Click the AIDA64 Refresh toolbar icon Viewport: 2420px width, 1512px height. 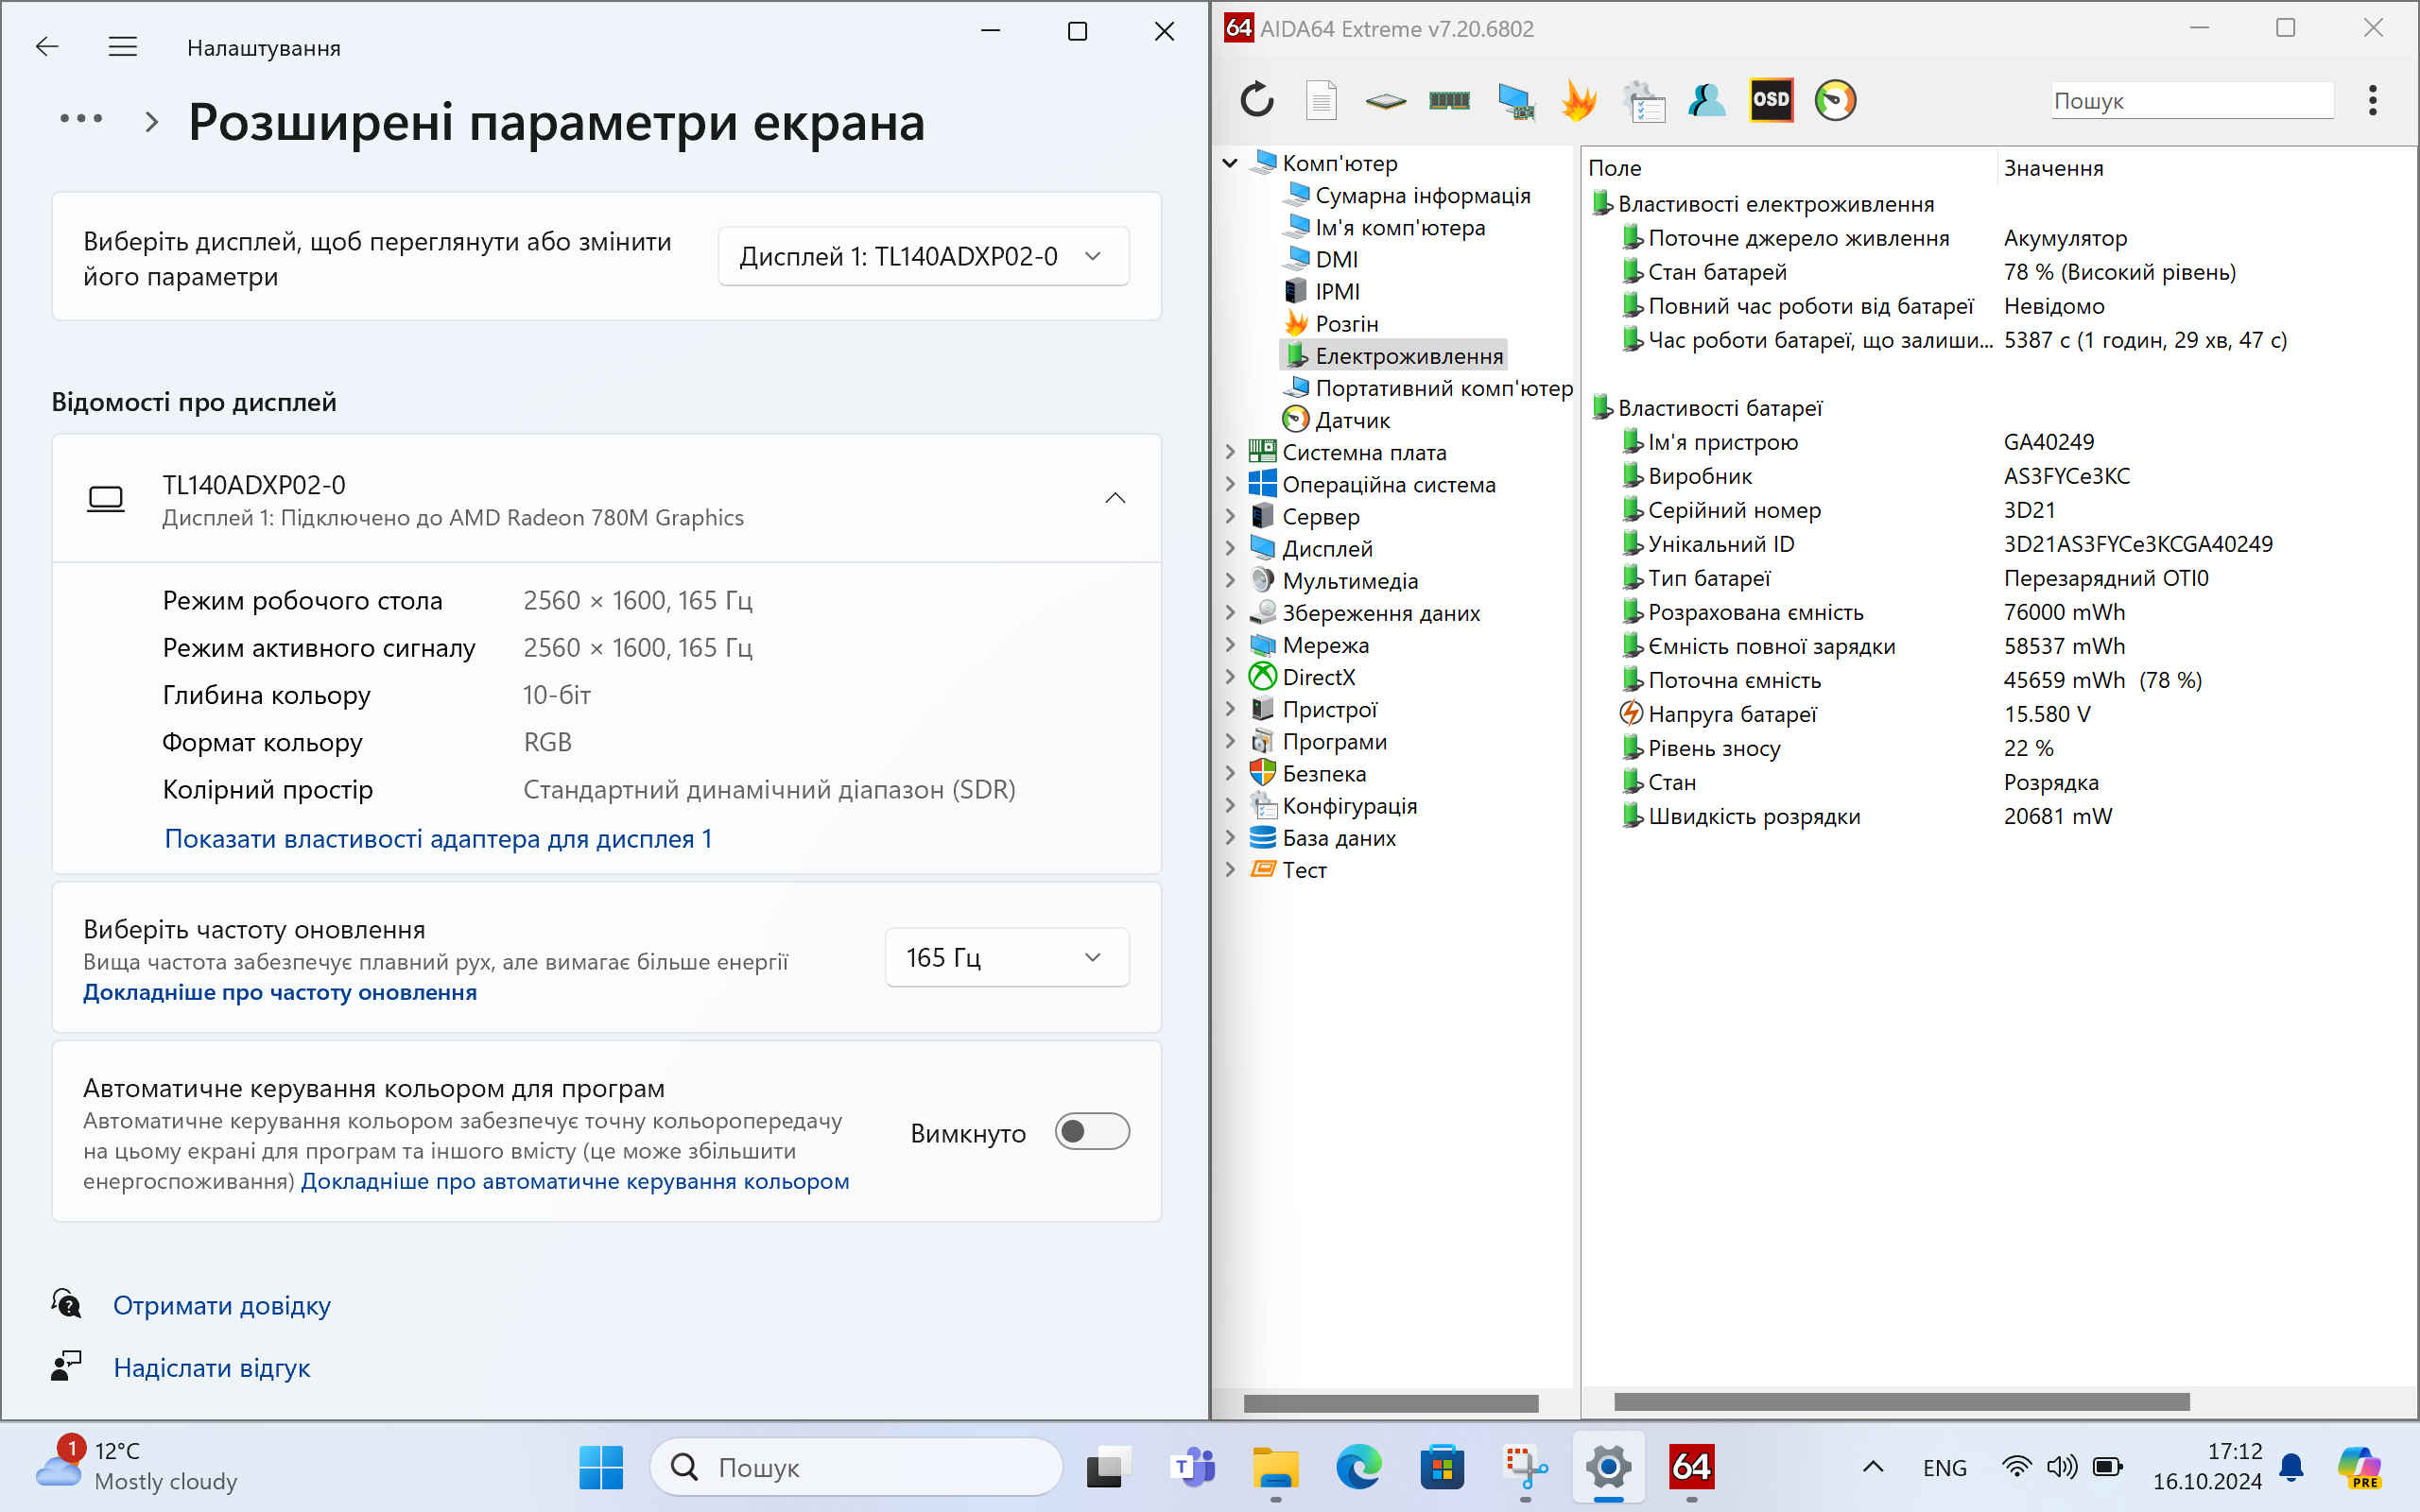1257,100
